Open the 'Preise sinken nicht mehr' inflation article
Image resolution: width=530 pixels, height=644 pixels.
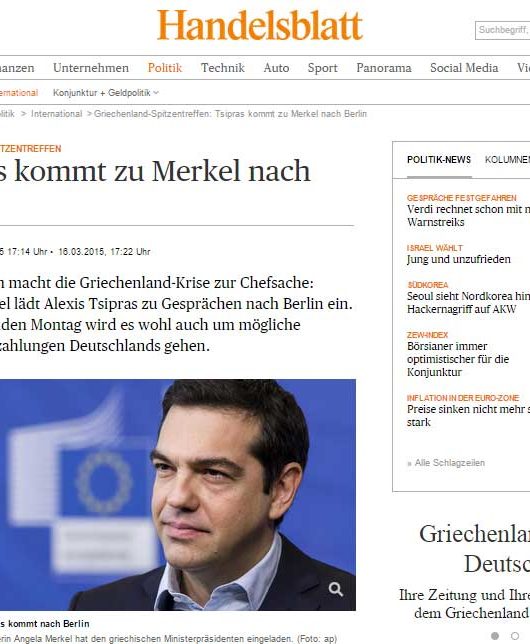(x=468, y=416)
